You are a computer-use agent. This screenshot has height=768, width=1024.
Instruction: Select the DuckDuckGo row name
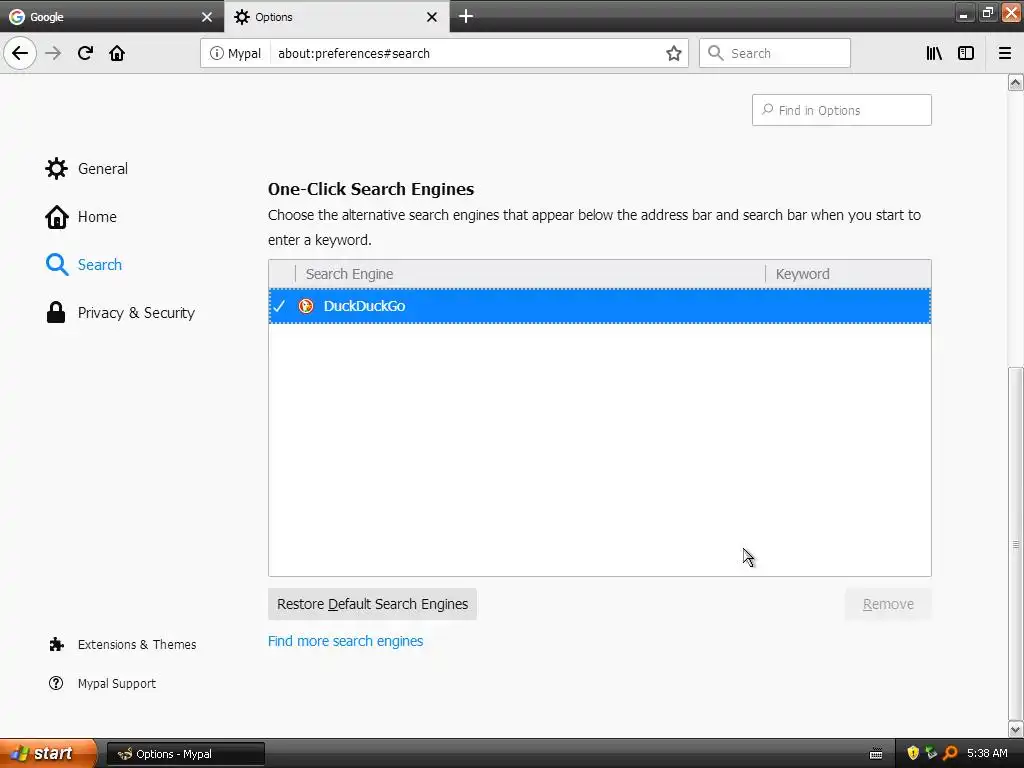pos(364,306)
